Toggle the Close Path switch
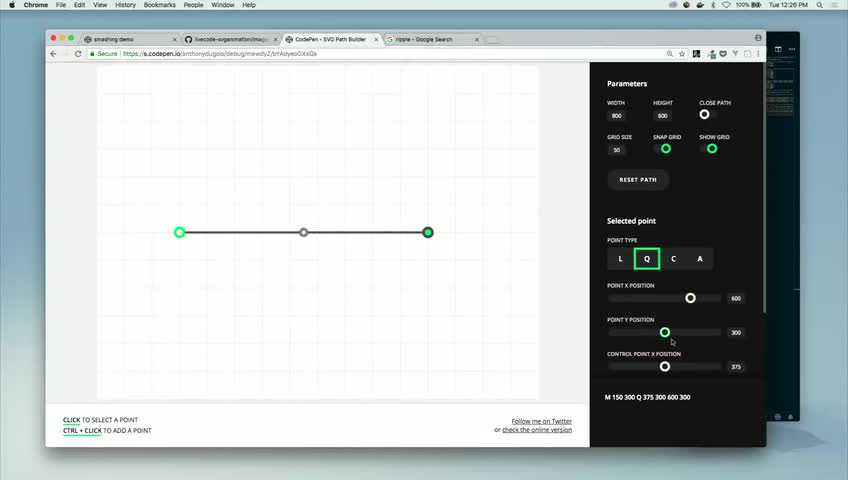The height and width of the screenshot is (480, 848). [x=707, y=115]
